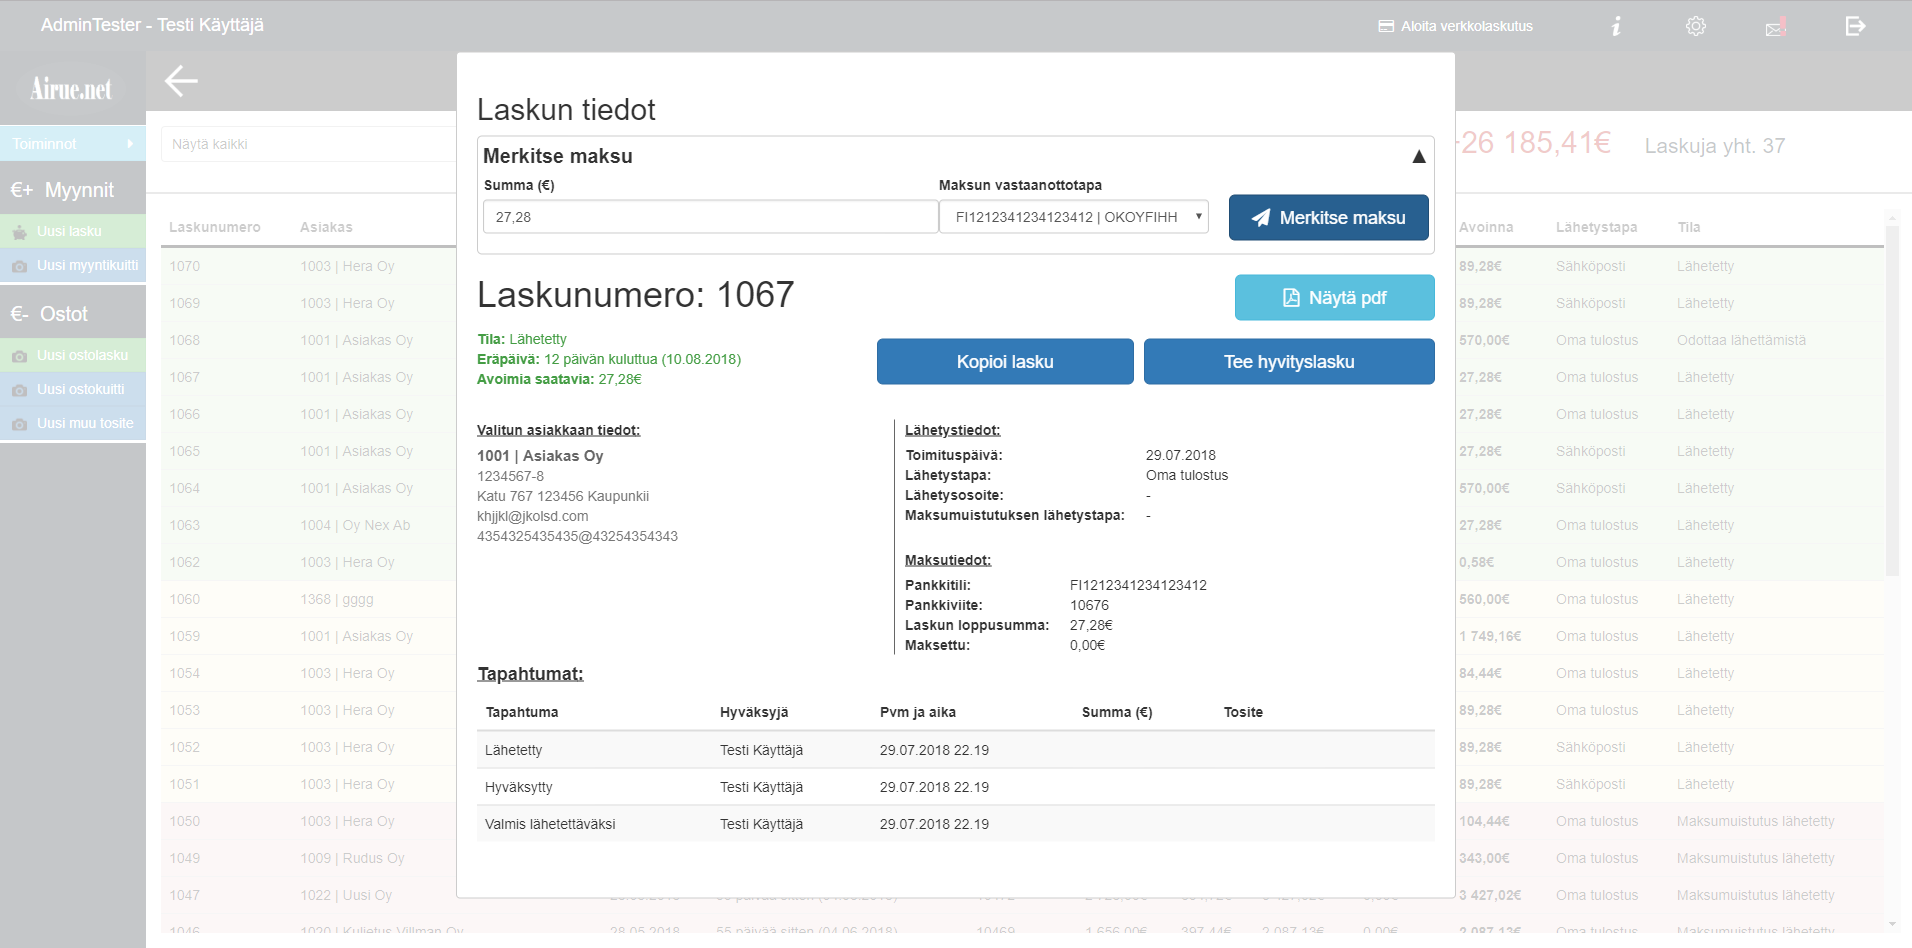The image size is (1912, 948).
Task: Open settings gear icon
Action: click(1695, 26)
